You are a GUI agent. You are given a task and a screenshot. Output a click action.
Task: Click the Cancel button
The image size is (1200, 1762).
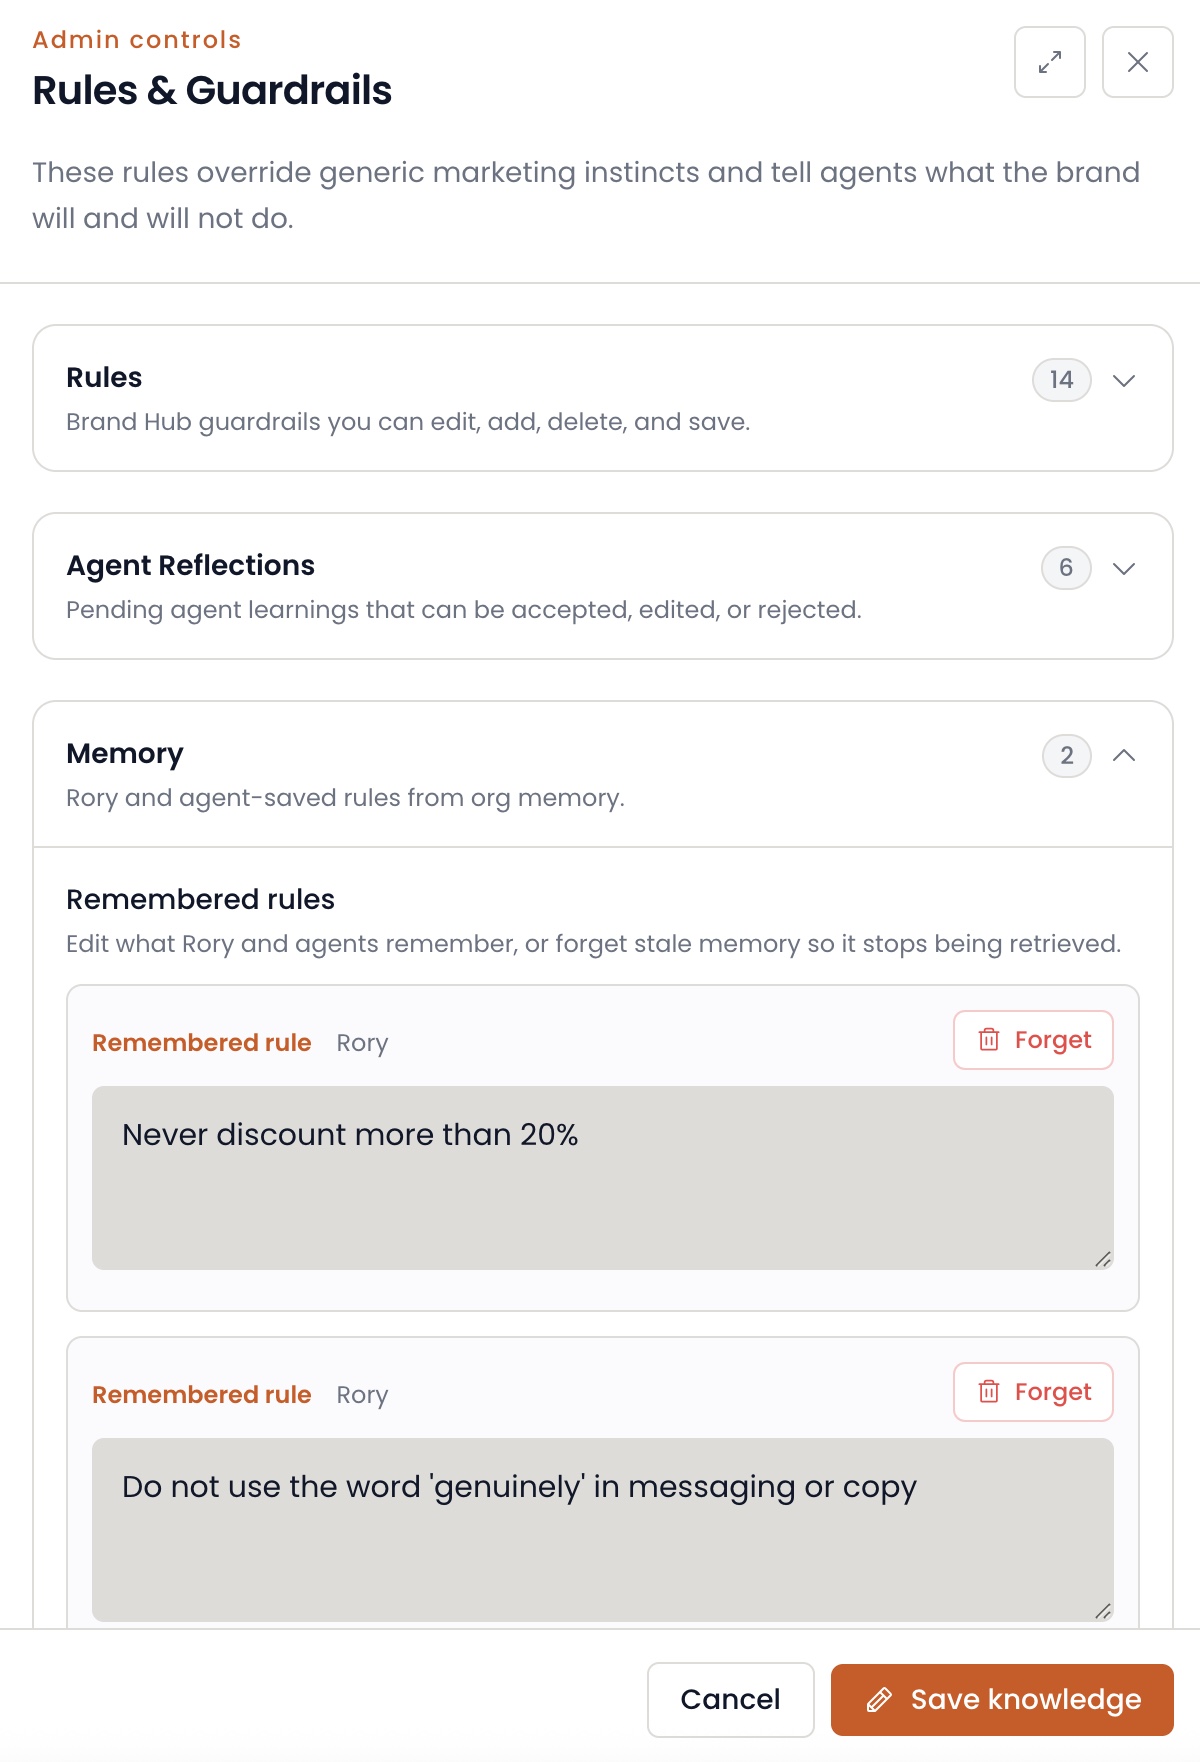click(x=730, y=1700)
